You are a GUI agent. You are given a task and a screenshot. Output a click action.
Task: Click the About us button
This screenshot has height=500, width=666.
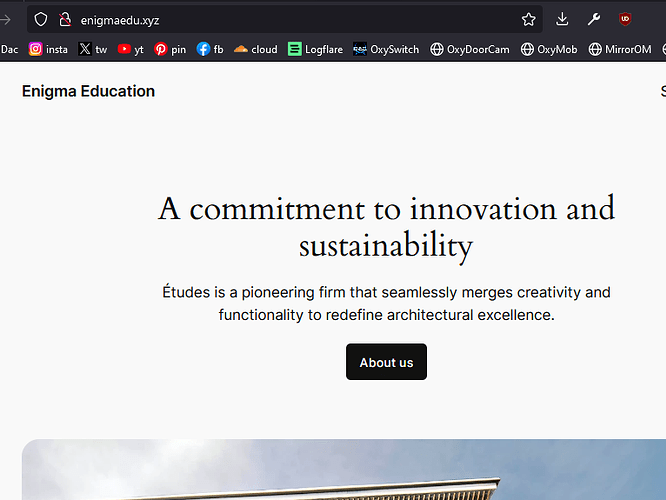coord(386,362)
